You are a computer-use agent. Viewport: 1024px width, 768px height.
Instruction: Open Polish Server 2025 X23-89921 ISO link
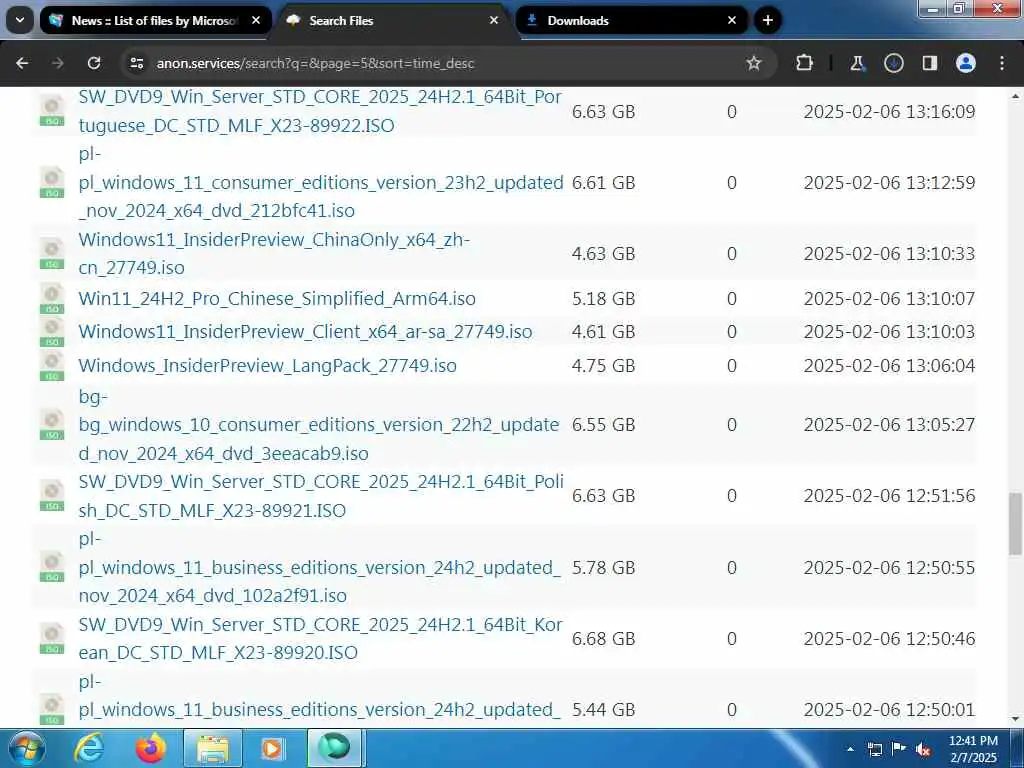point(321,496)
